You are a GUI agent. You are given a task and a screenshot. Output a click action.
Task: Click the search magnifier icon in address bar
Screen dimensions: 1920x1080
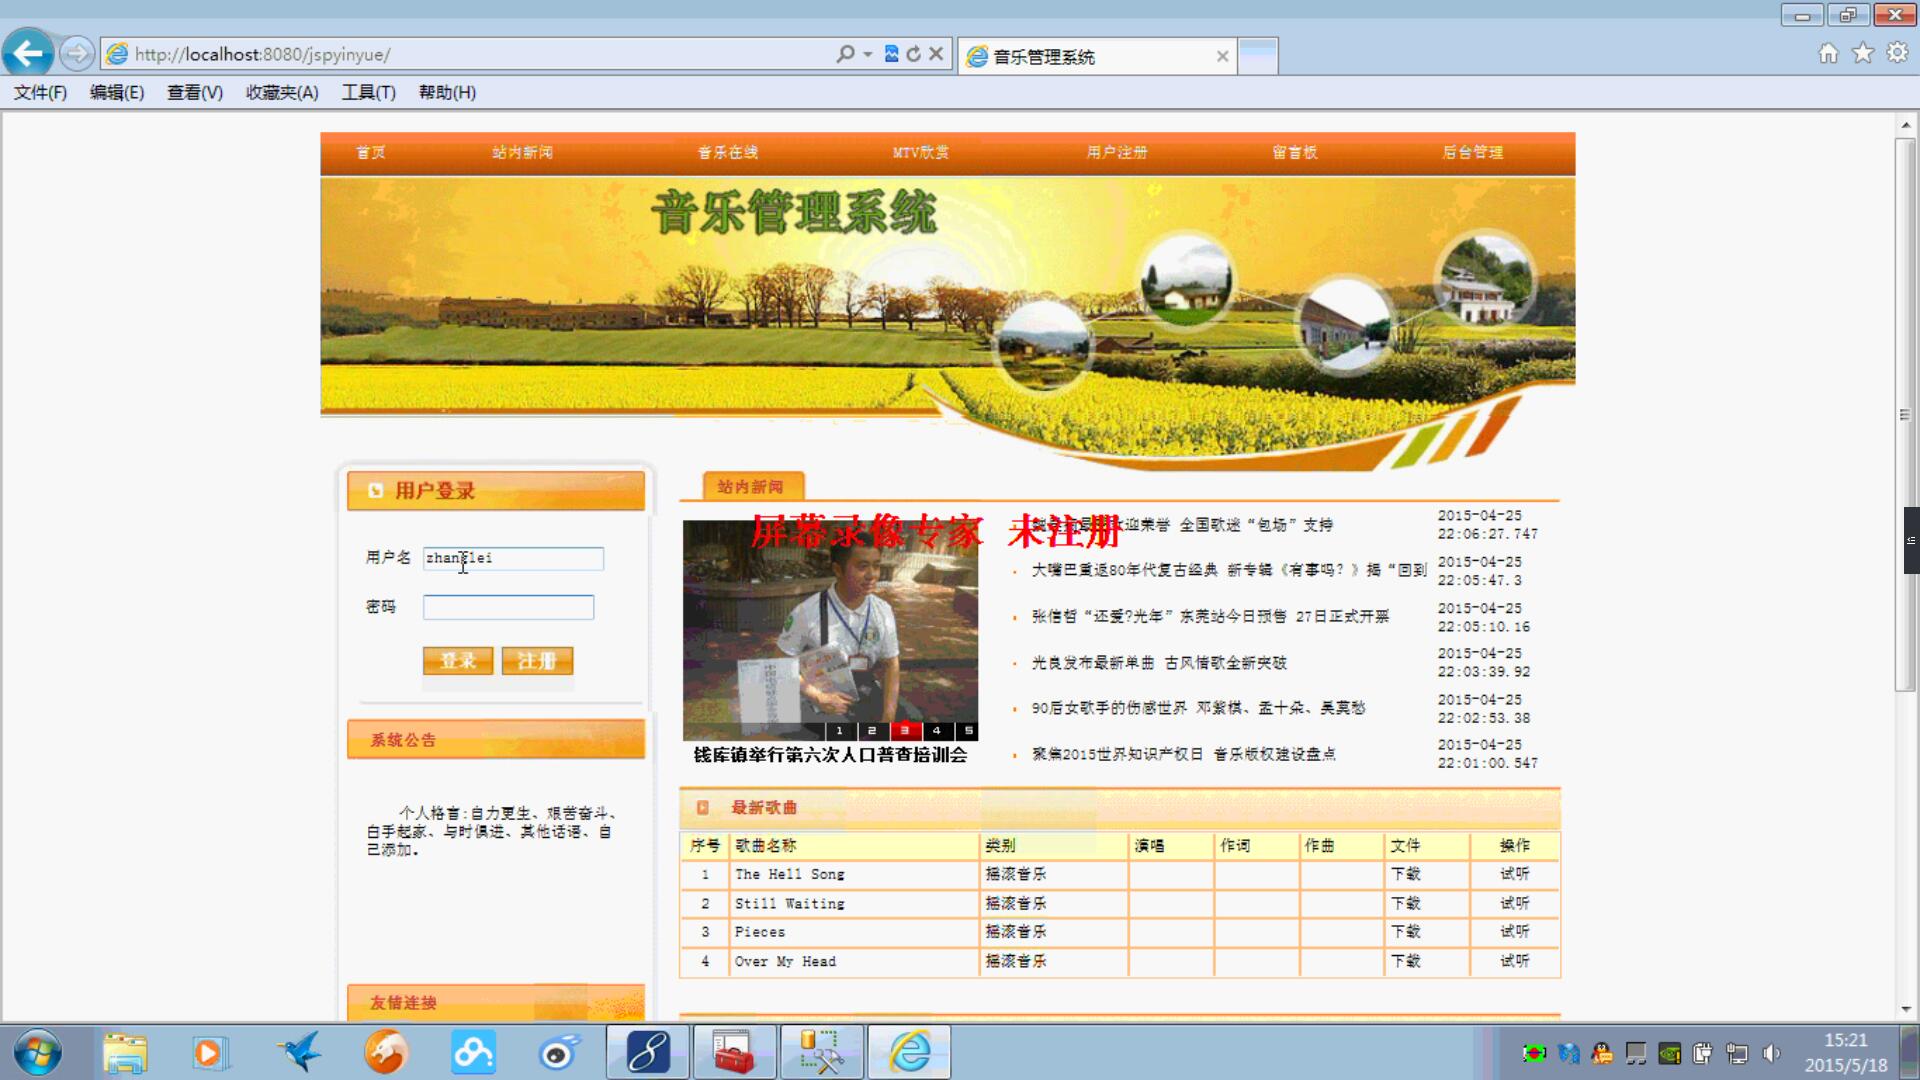point(846,54)
